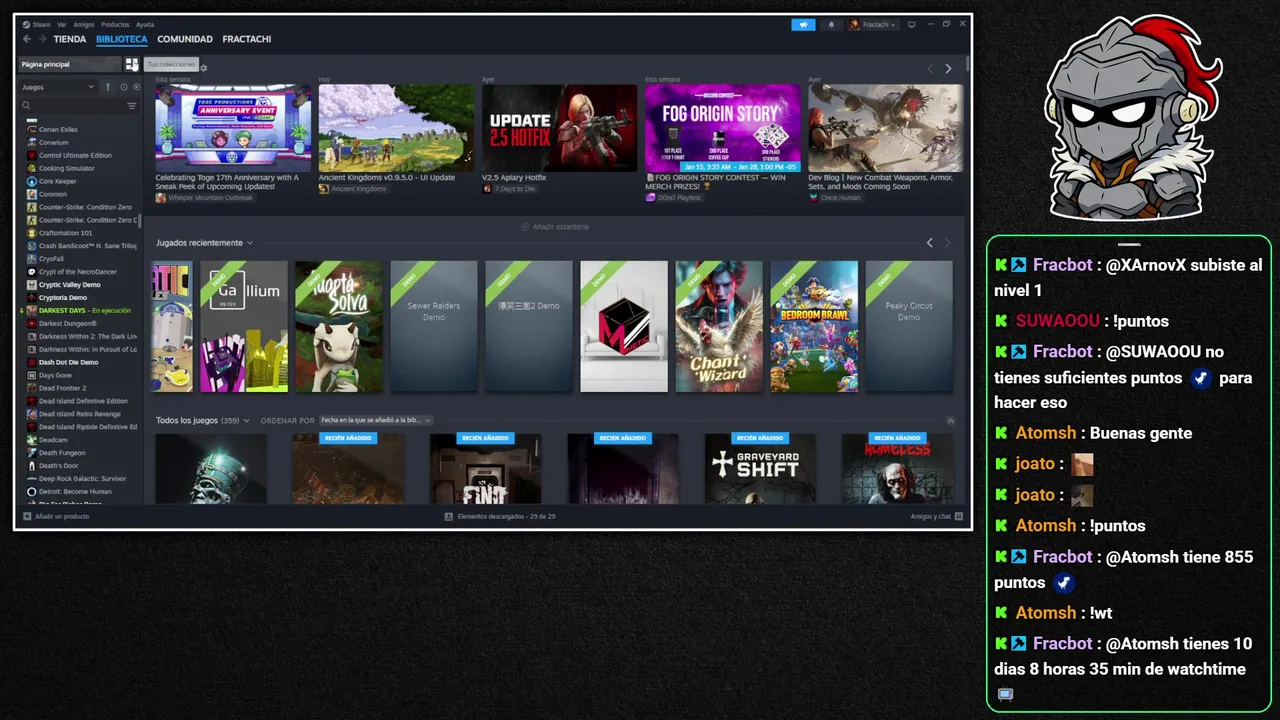Image resolution: width=1280 pixels, height=720 pixels.
Task: Select the BIBLIOTECA tab
Action: pyautogui.click(x=122, y=39)
